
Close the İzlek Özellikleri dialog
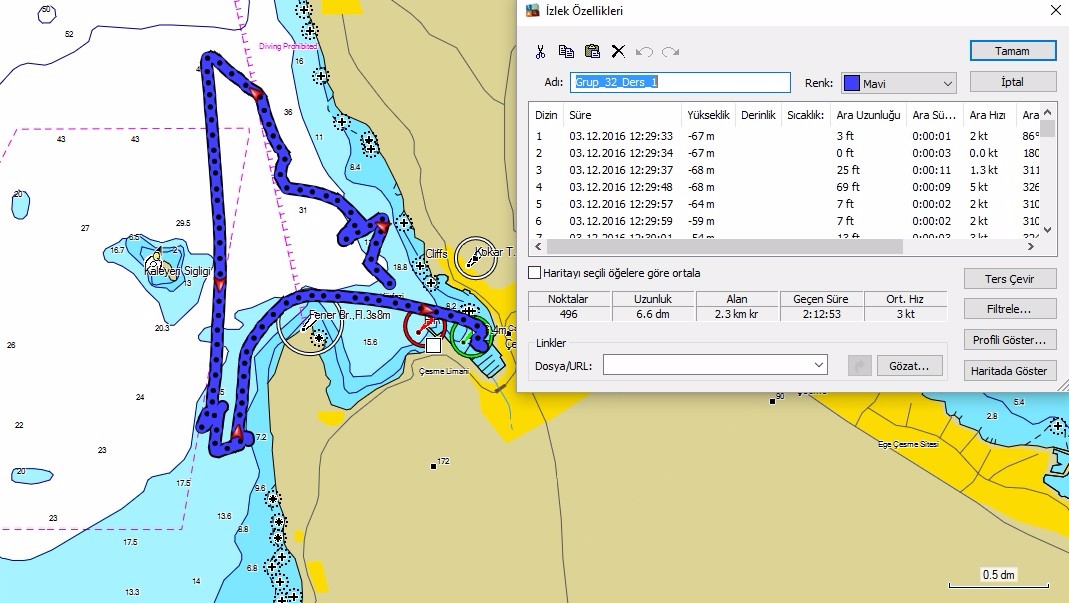coord(1055,10)
